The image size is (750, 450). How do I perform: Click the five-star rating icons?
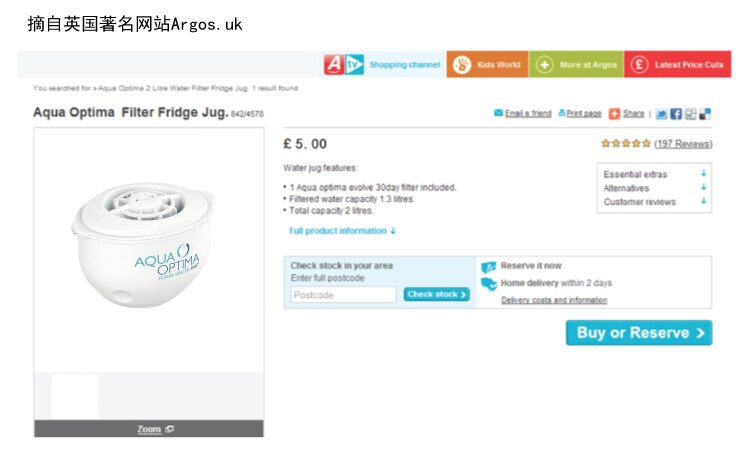point(626,144)
